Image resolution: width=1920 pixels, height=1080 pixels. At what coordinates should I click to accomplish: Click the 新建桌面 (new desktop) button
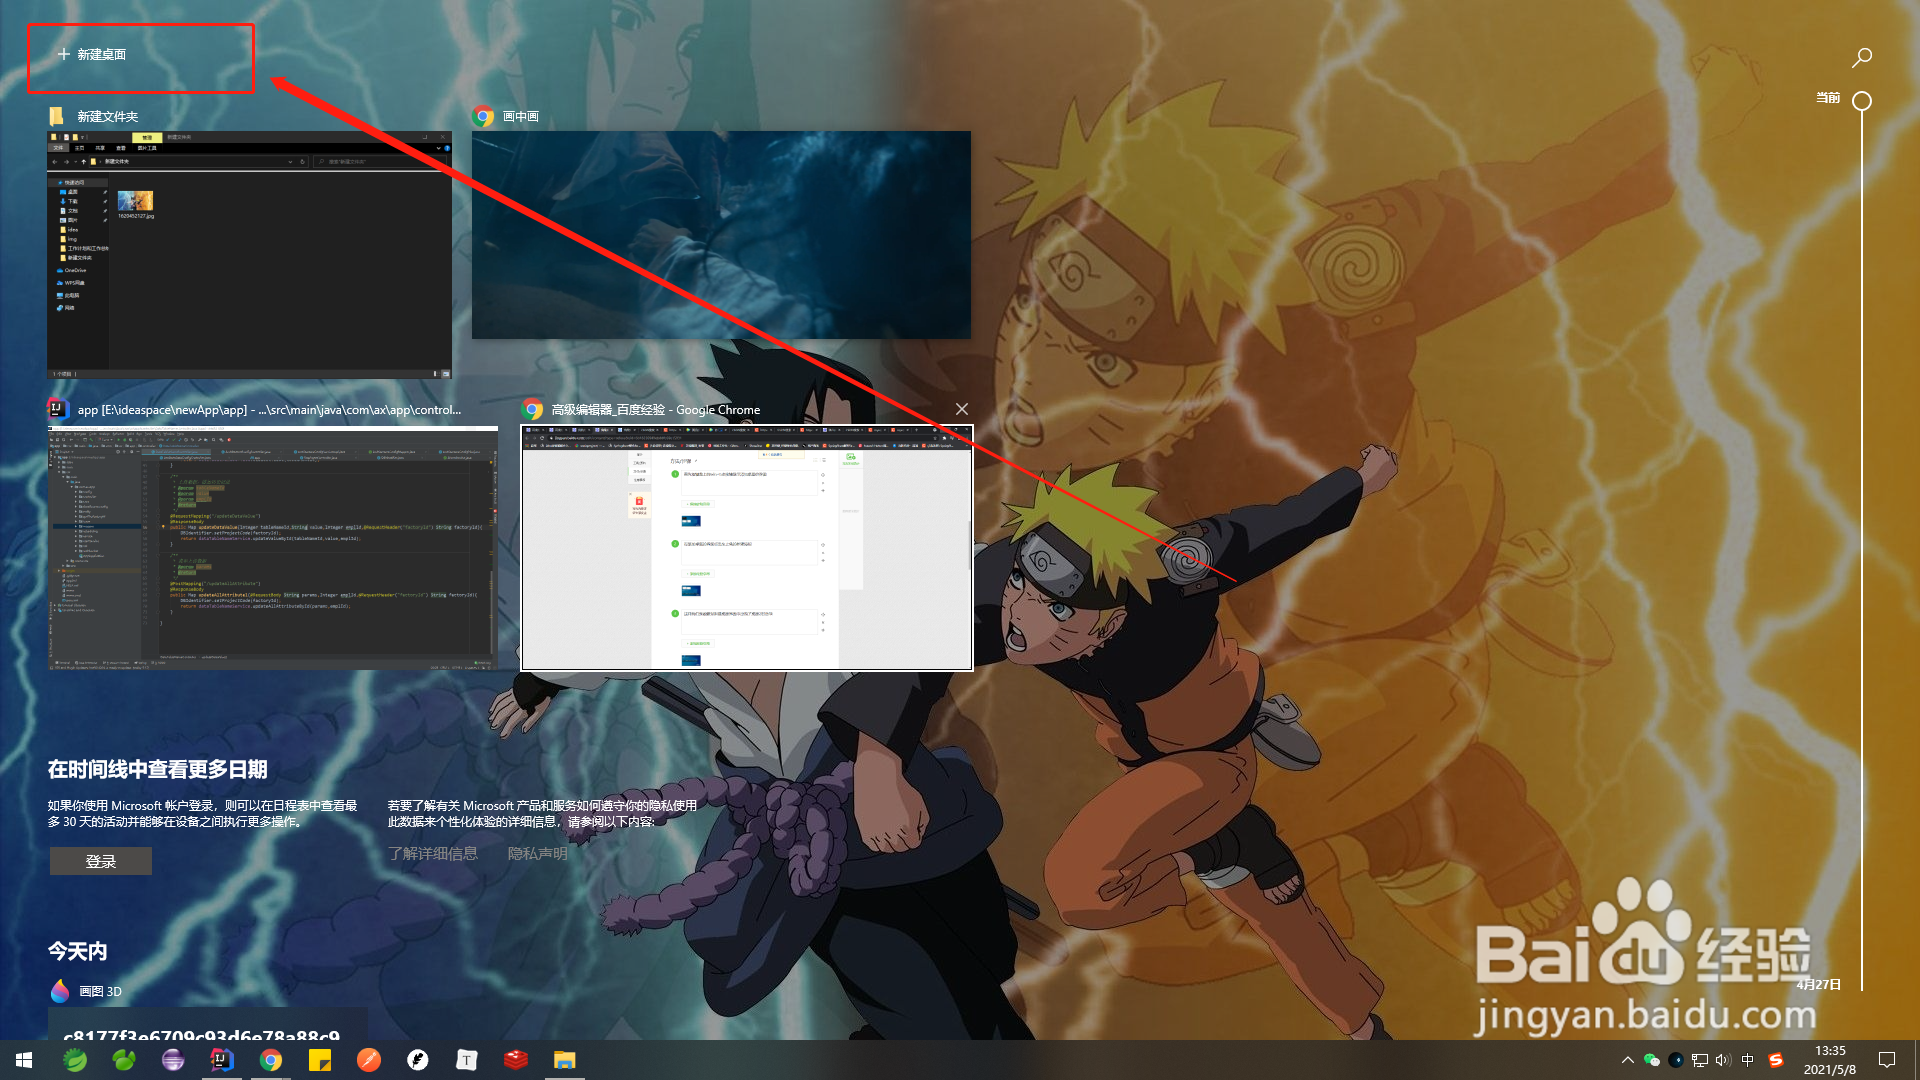[x=92, y=54]
